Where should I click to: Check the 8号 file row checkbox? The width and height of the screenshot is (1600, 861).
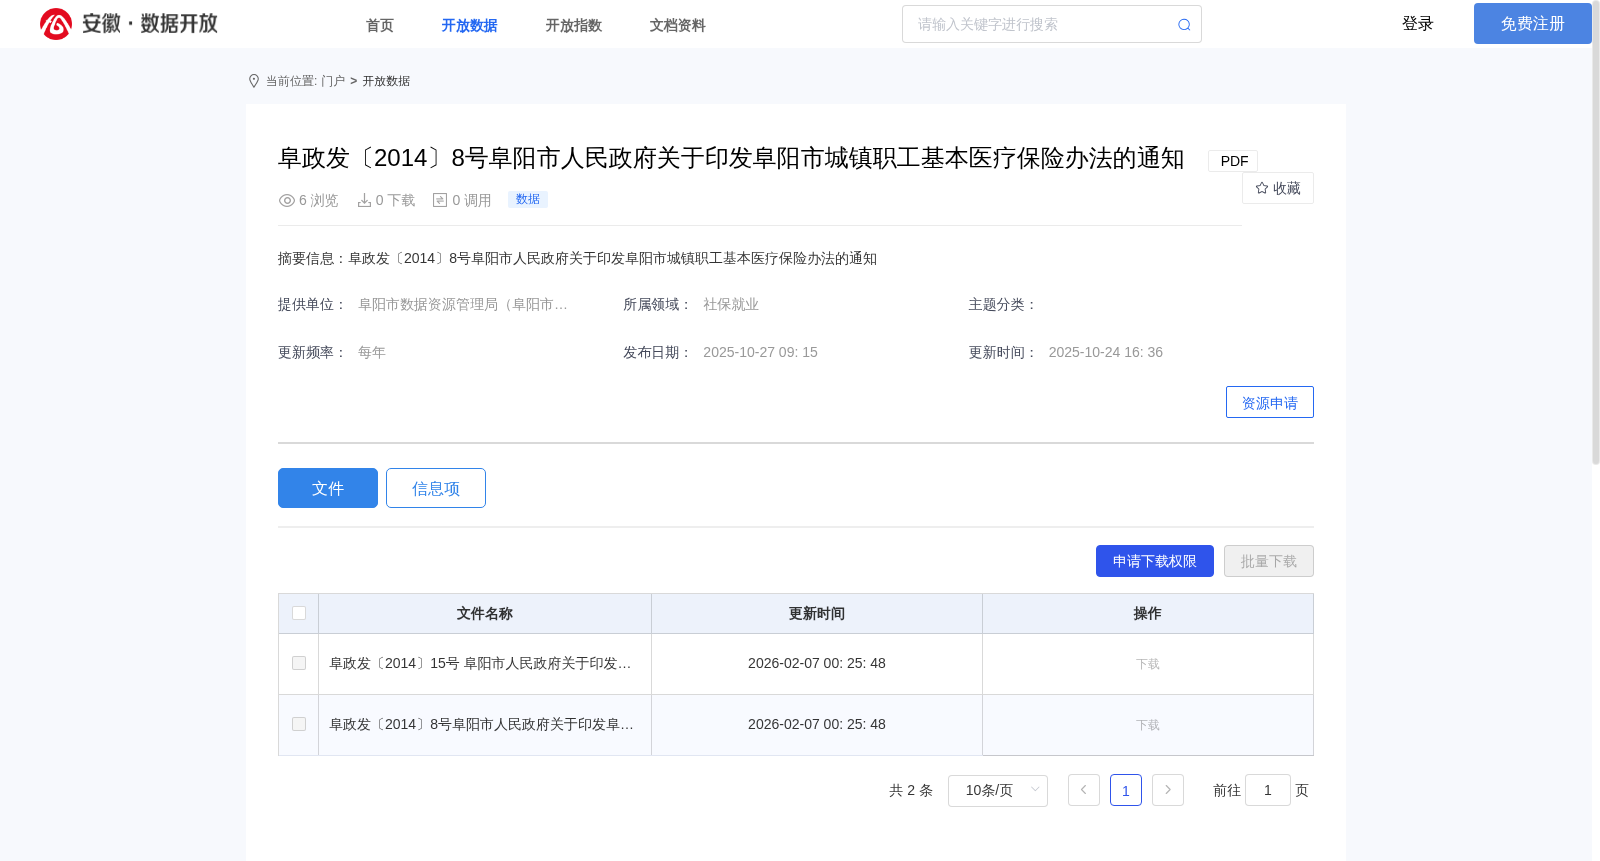299,724
